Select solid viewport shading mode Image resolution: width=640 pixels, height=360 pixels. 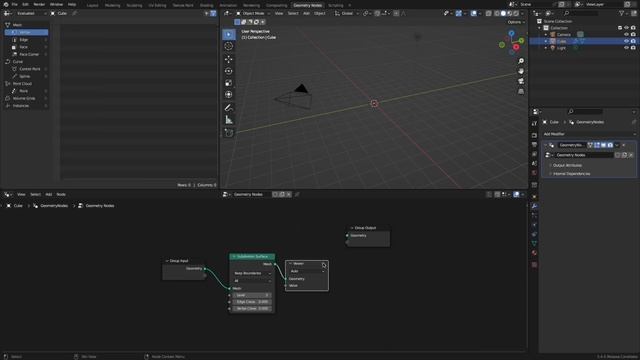tap(503, 13)
